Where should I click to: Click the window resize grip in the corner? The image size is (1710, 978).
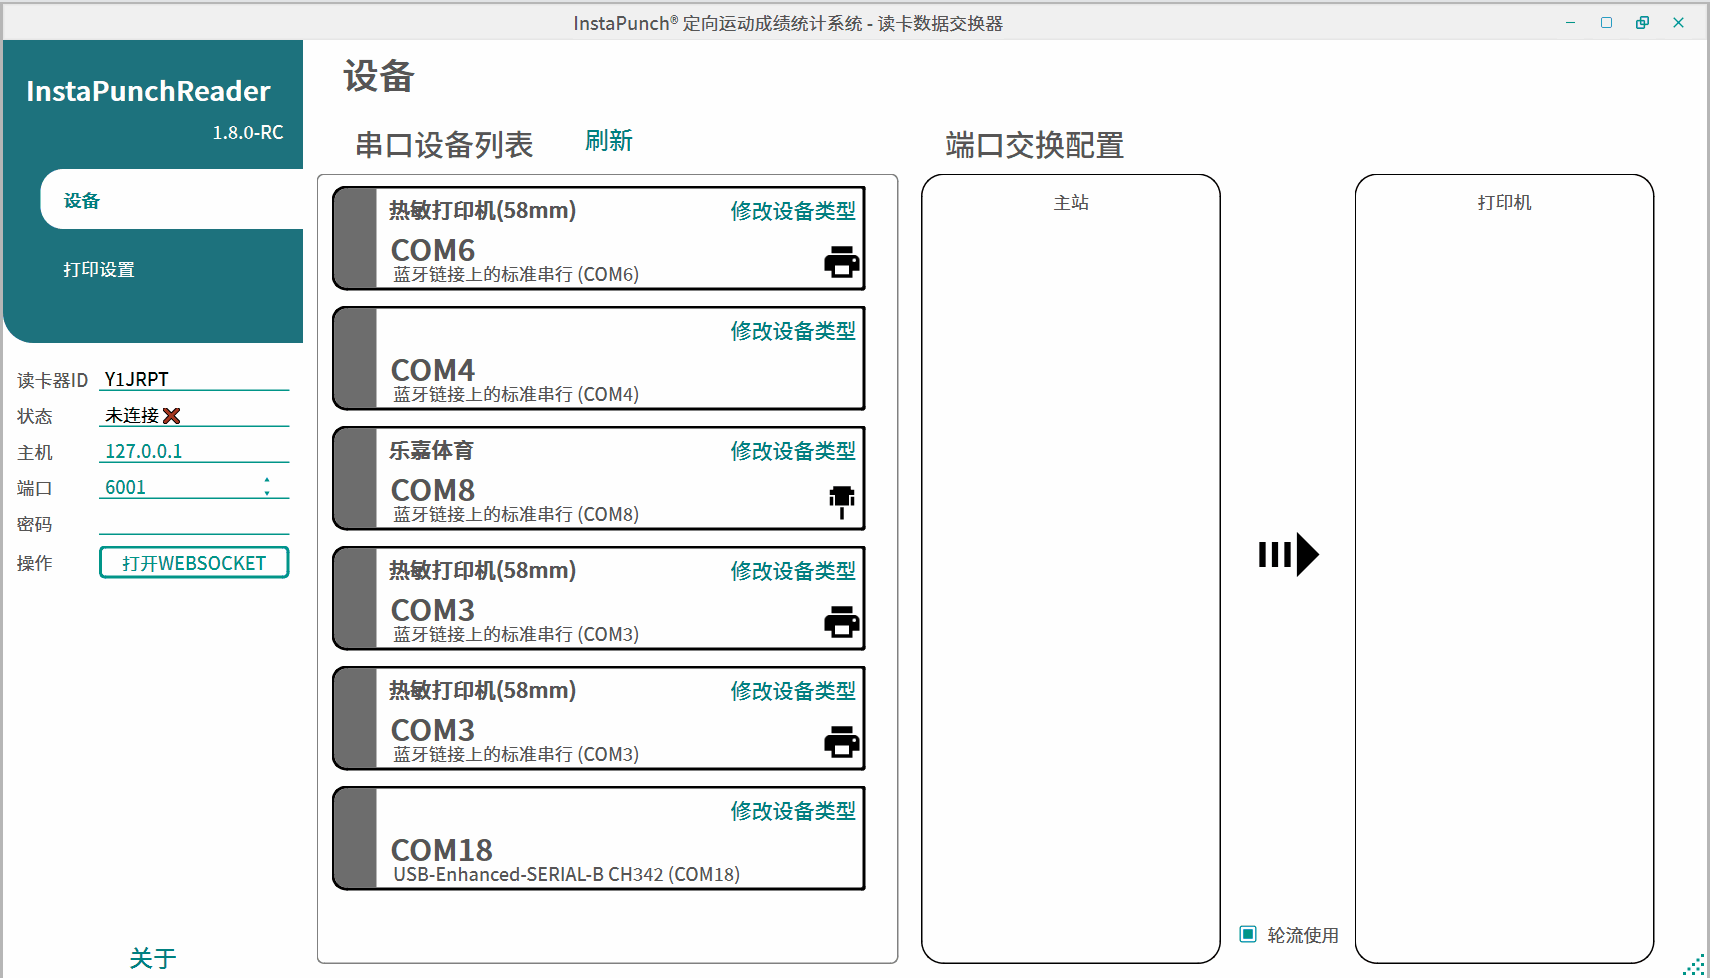[1695, 965]
